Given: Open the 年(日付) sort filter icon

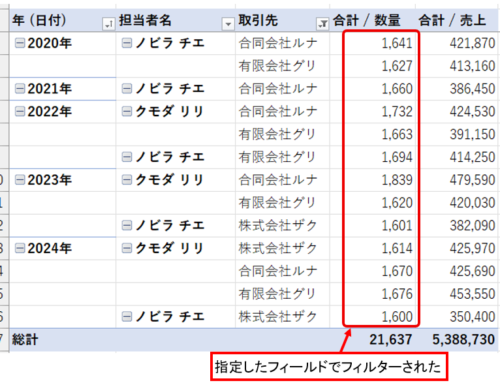Looking at the screenshot, I should (x=109, y=24).
